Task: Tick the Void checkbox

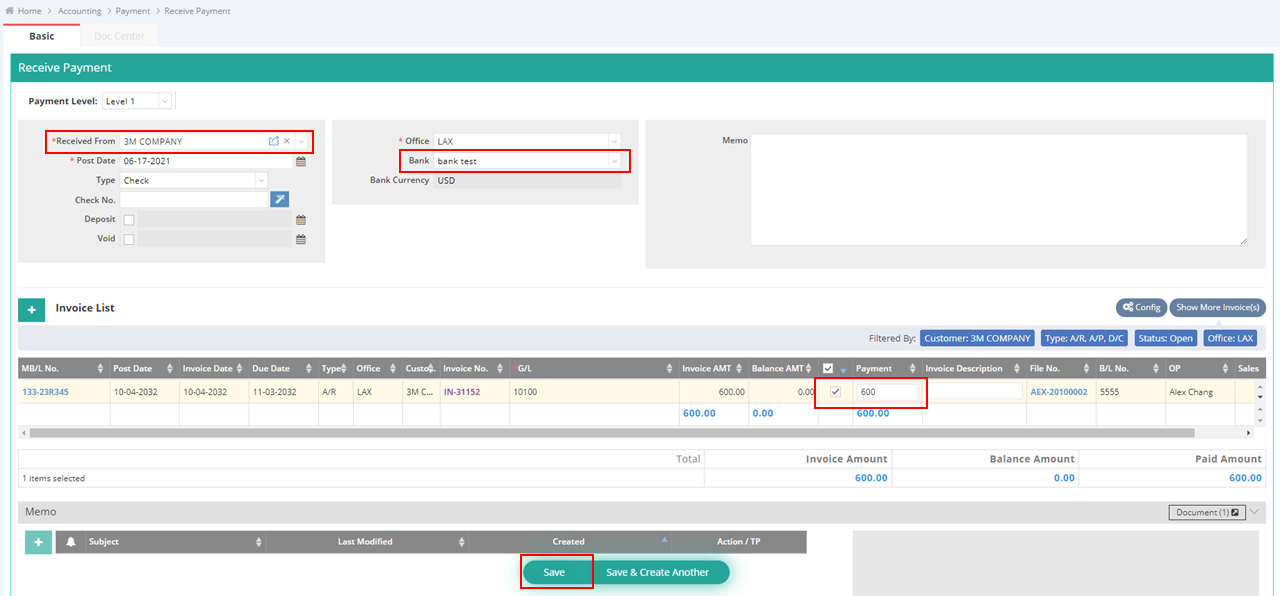Action: pos(129,240)
